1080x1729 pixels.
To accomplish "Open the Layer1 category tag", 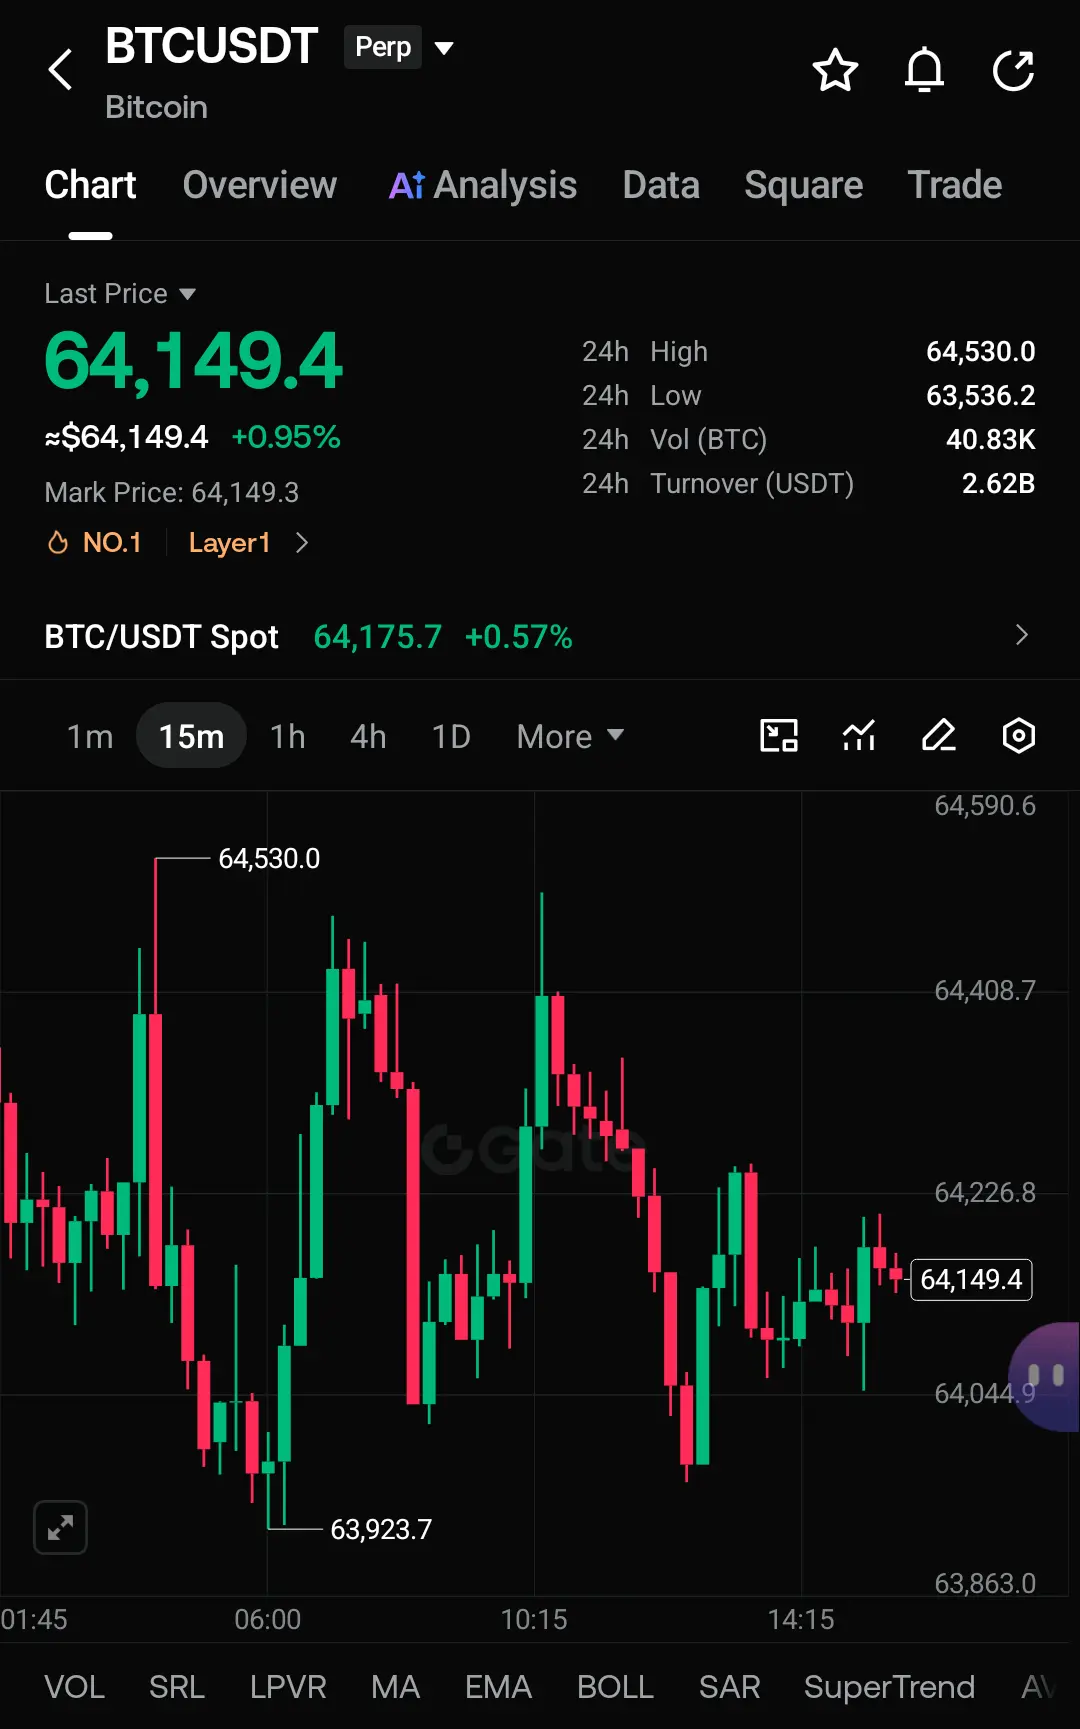I will tap(230, 542).
